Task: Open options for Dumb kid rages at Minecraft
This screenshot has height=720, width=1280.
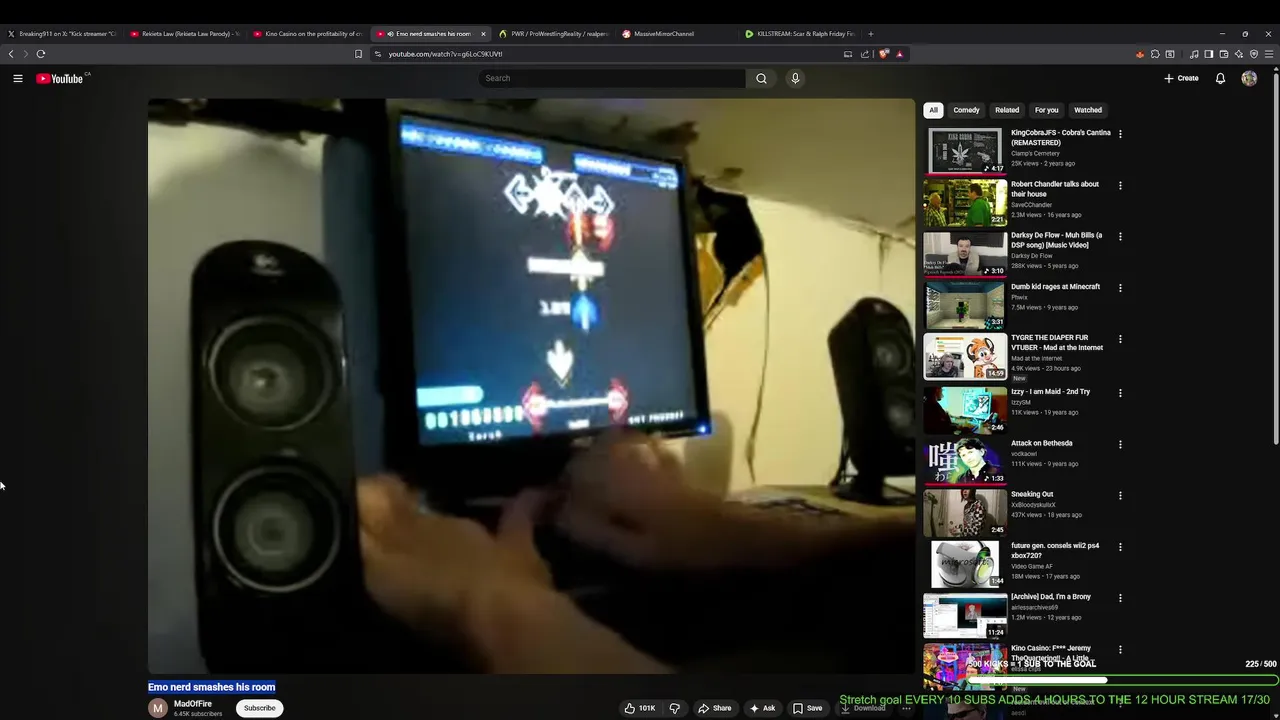Action: point(1120,288)
